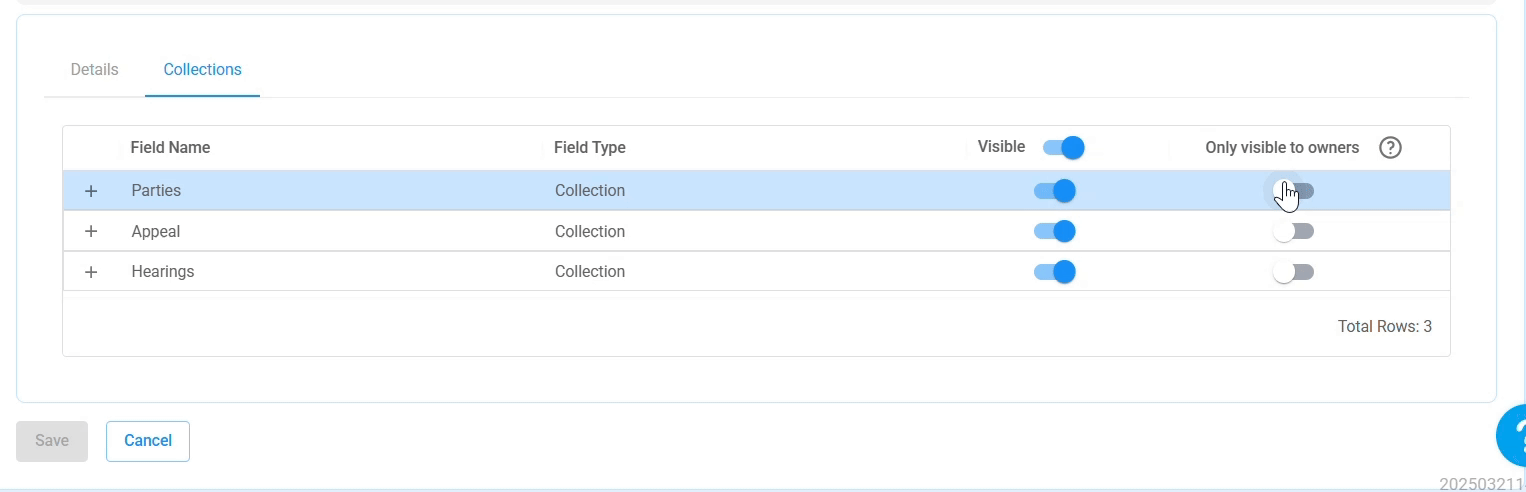1526x492 pixels.
Task: Switch to the Details tab
Action: click(x=95, y=70)
